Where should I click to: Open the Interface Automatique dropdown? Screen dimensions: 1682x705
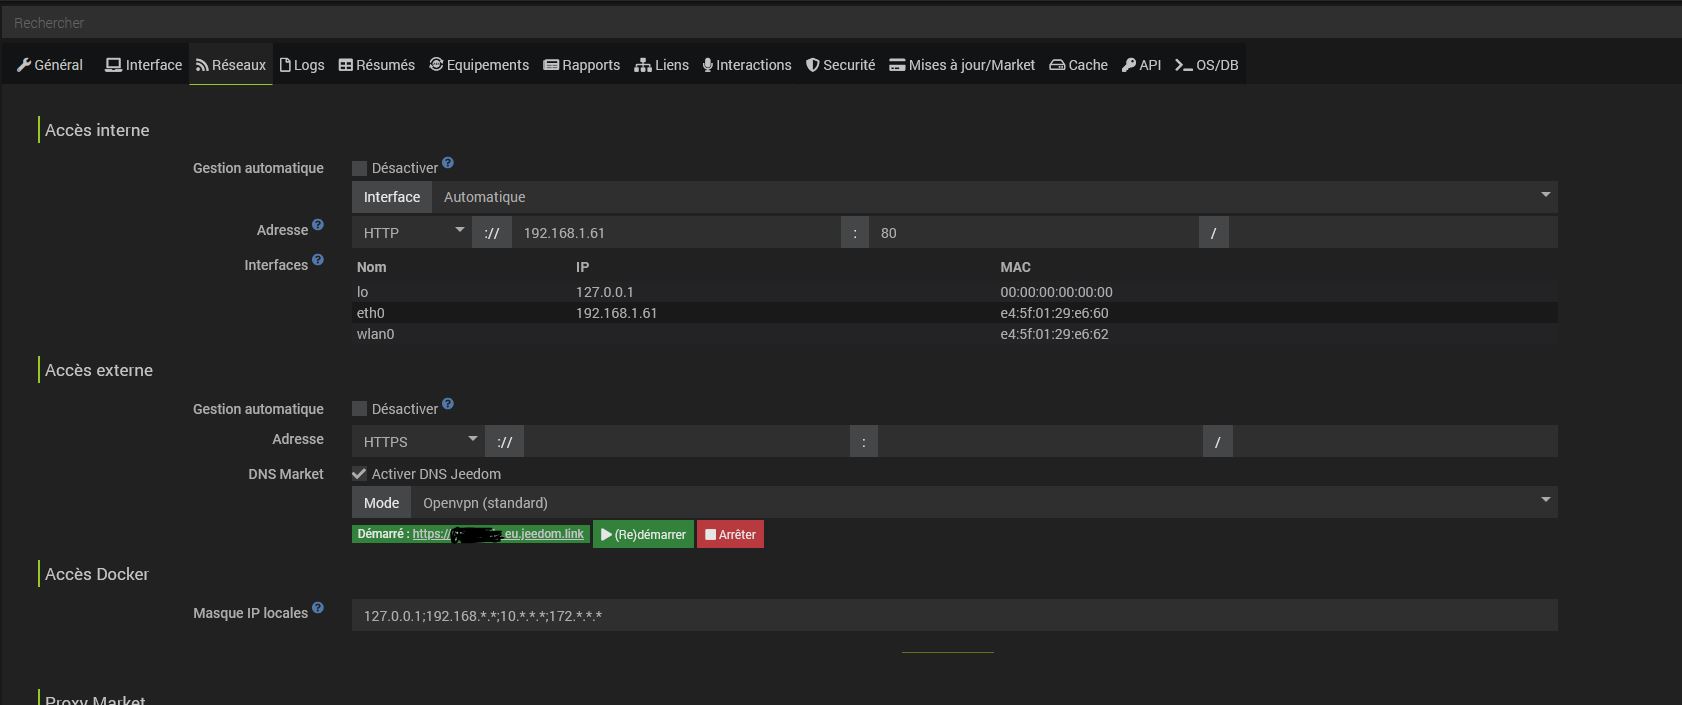click(994, 197)
